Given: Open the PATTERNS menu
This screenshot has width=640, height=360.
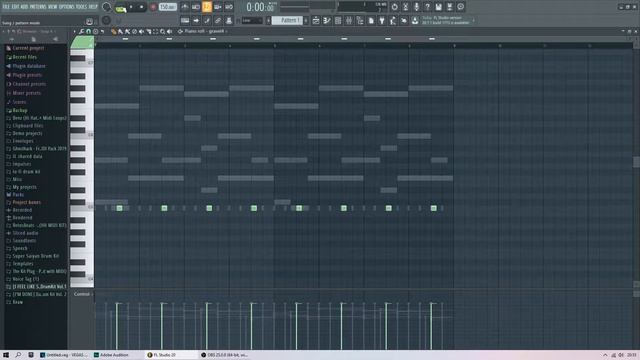Looking at the screenshot, I should (x=38, y=7).
